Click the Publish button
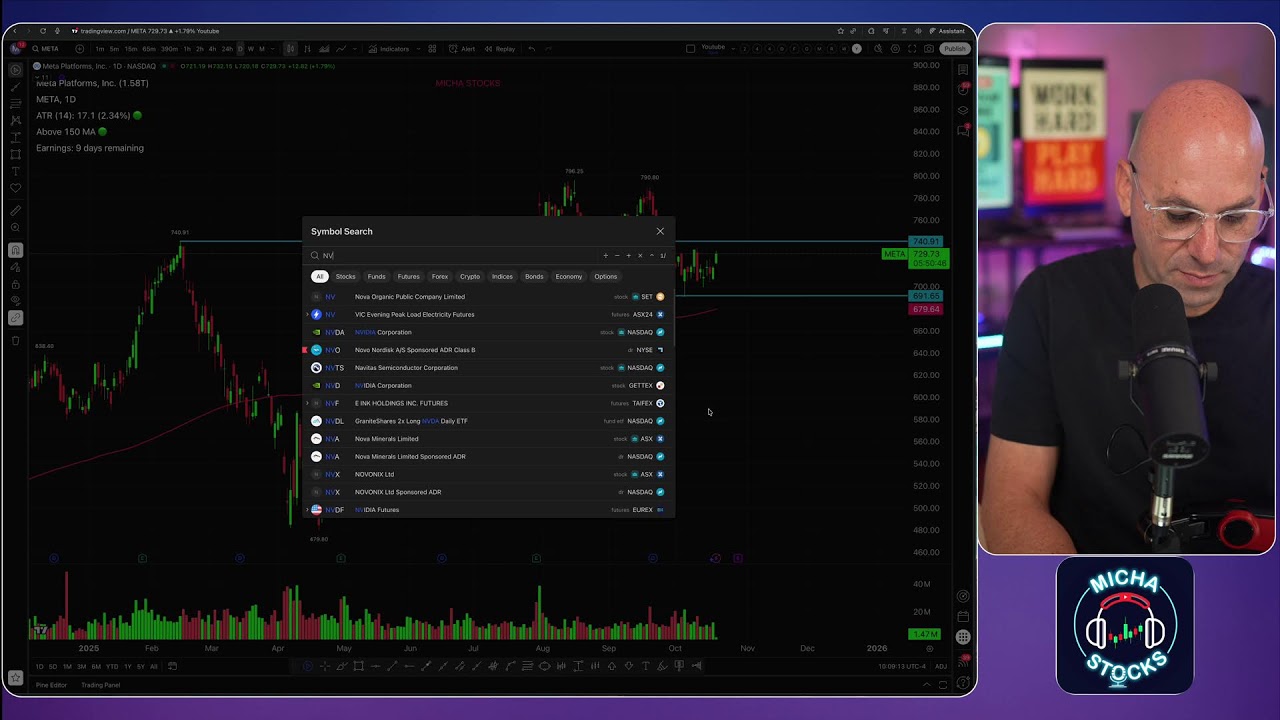The image size is (1280, 720). coord(955,48)
